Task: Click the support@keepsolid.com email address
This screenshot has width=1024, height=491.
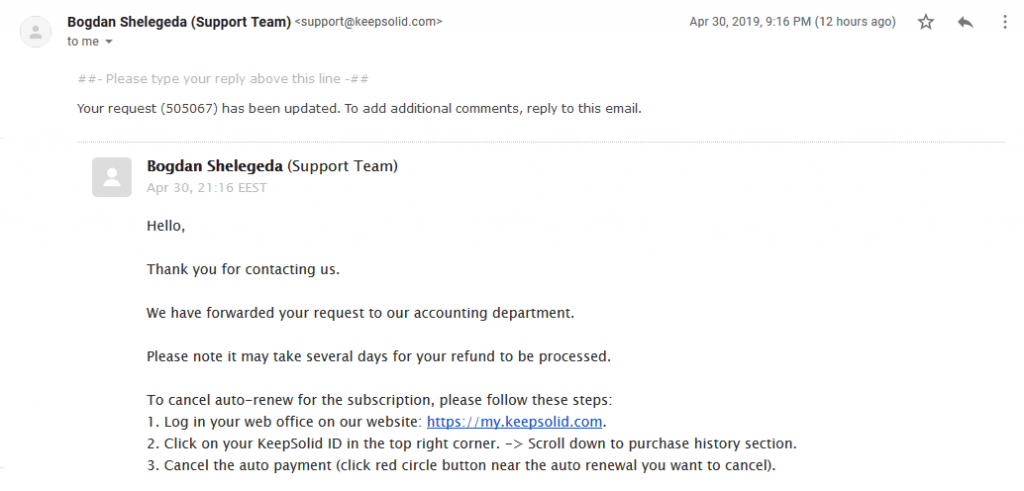Action: [369, 22]
